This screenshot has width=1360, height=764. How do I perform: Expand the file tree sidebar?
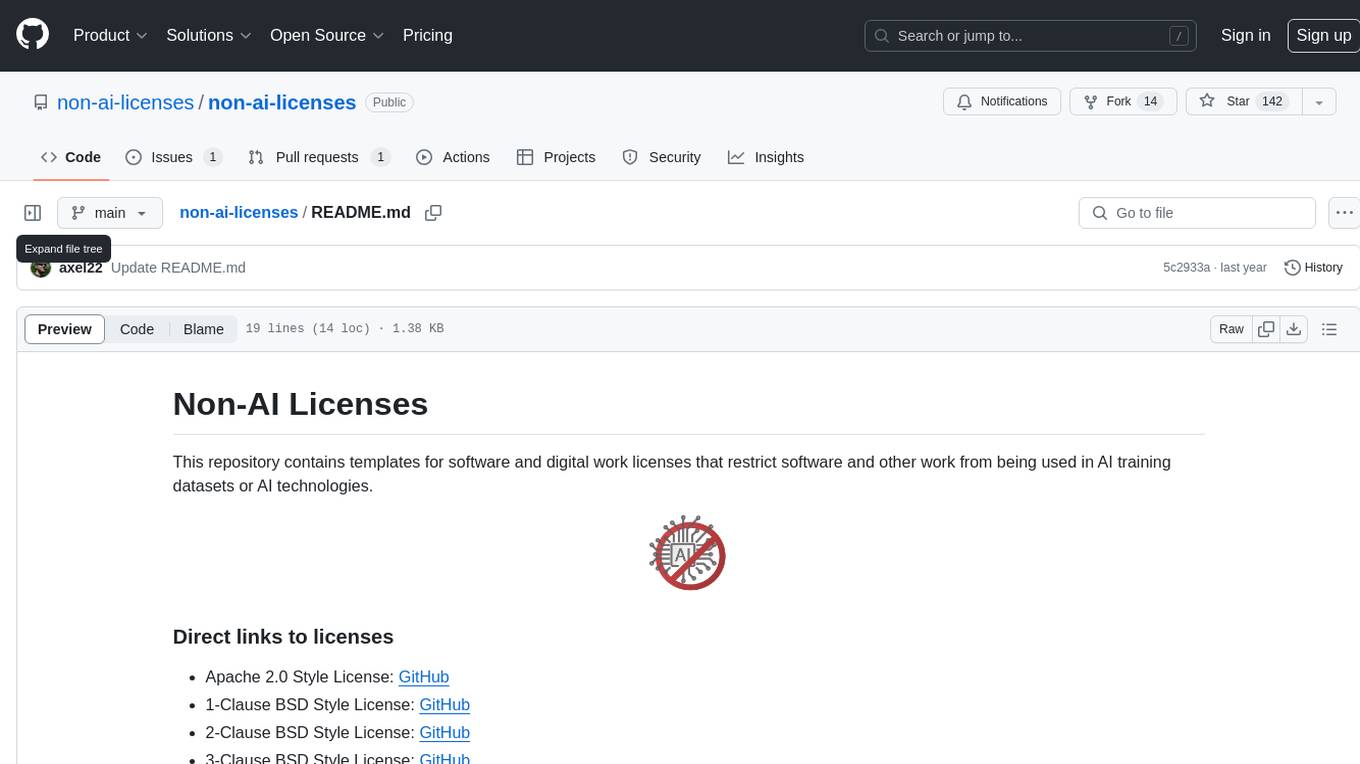click(x=33, y=213)
